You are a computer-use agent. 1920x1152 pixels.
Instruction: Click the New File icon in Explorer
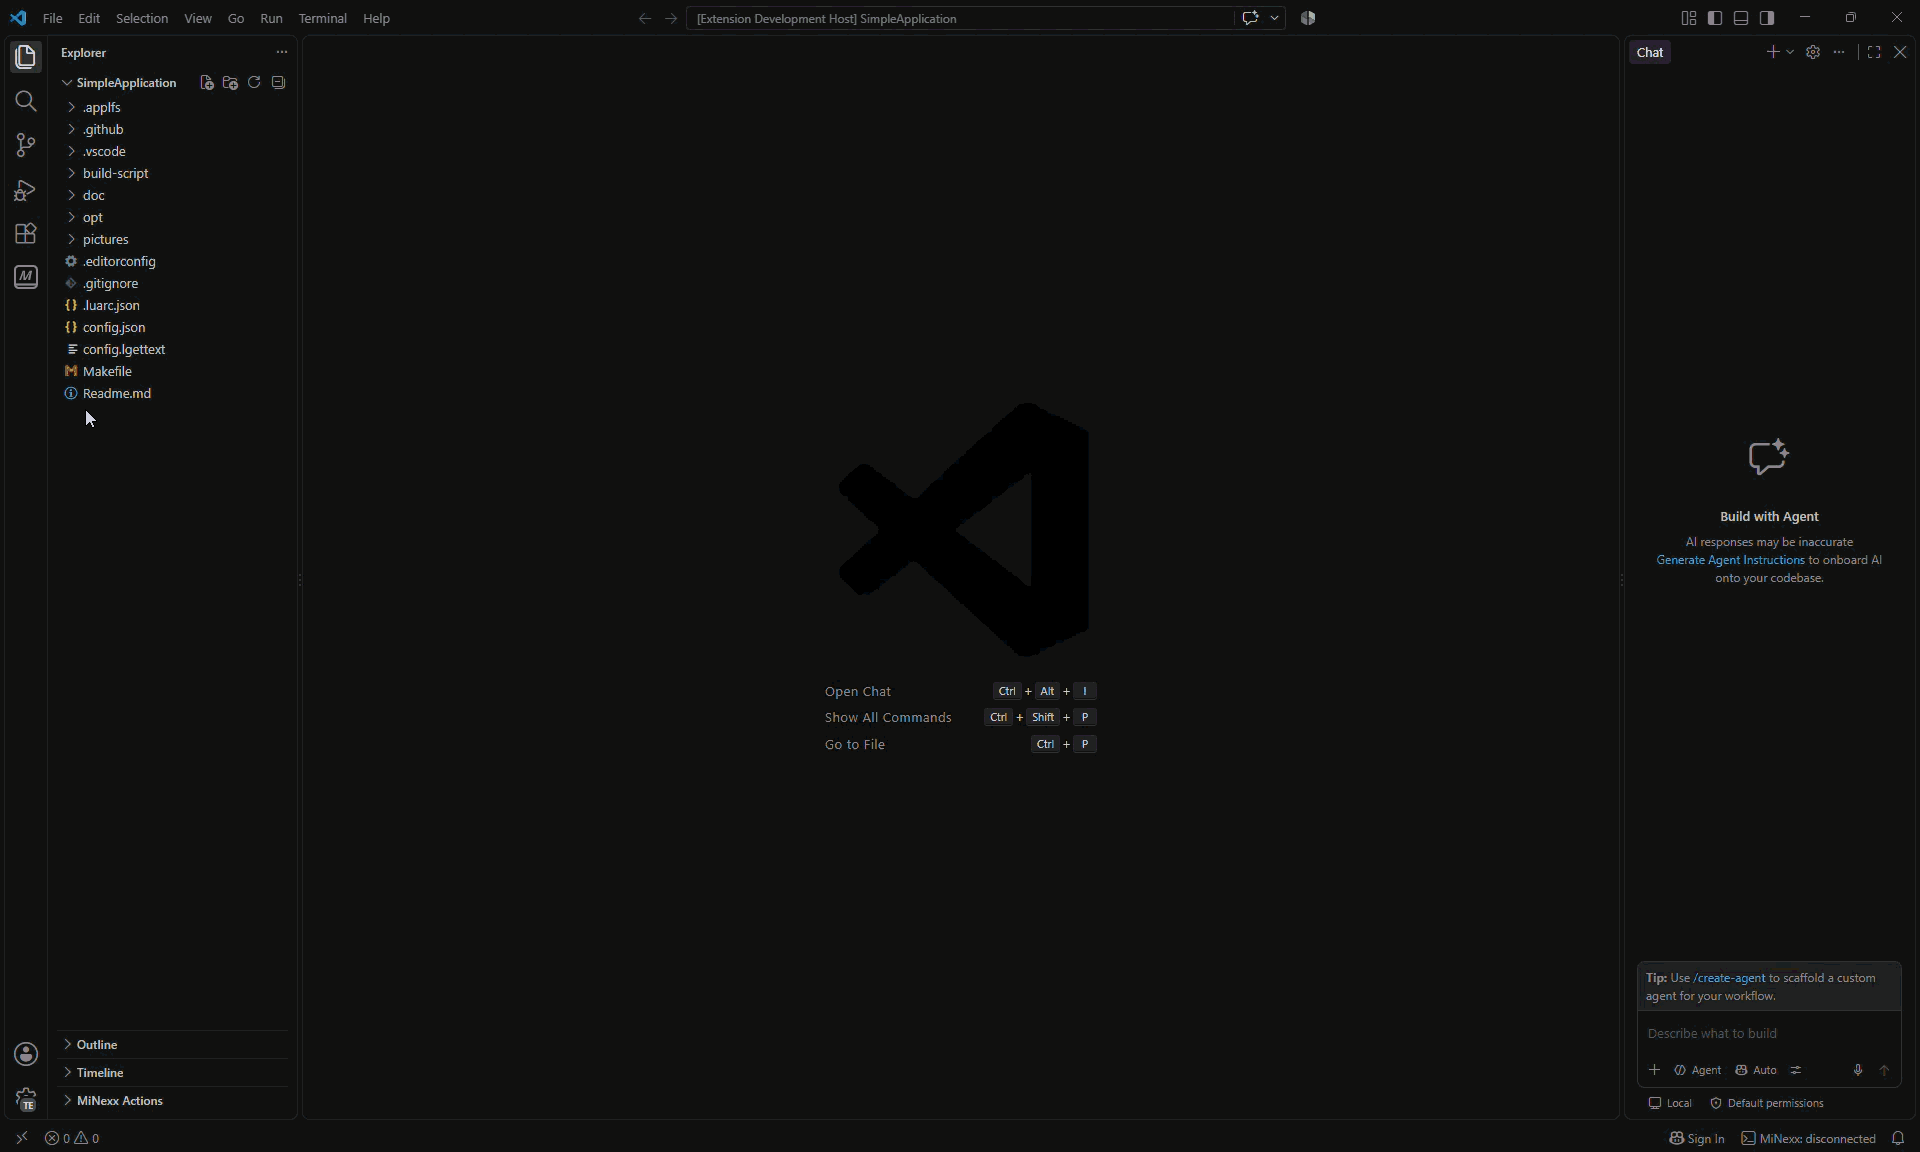(x=206, y=83)
